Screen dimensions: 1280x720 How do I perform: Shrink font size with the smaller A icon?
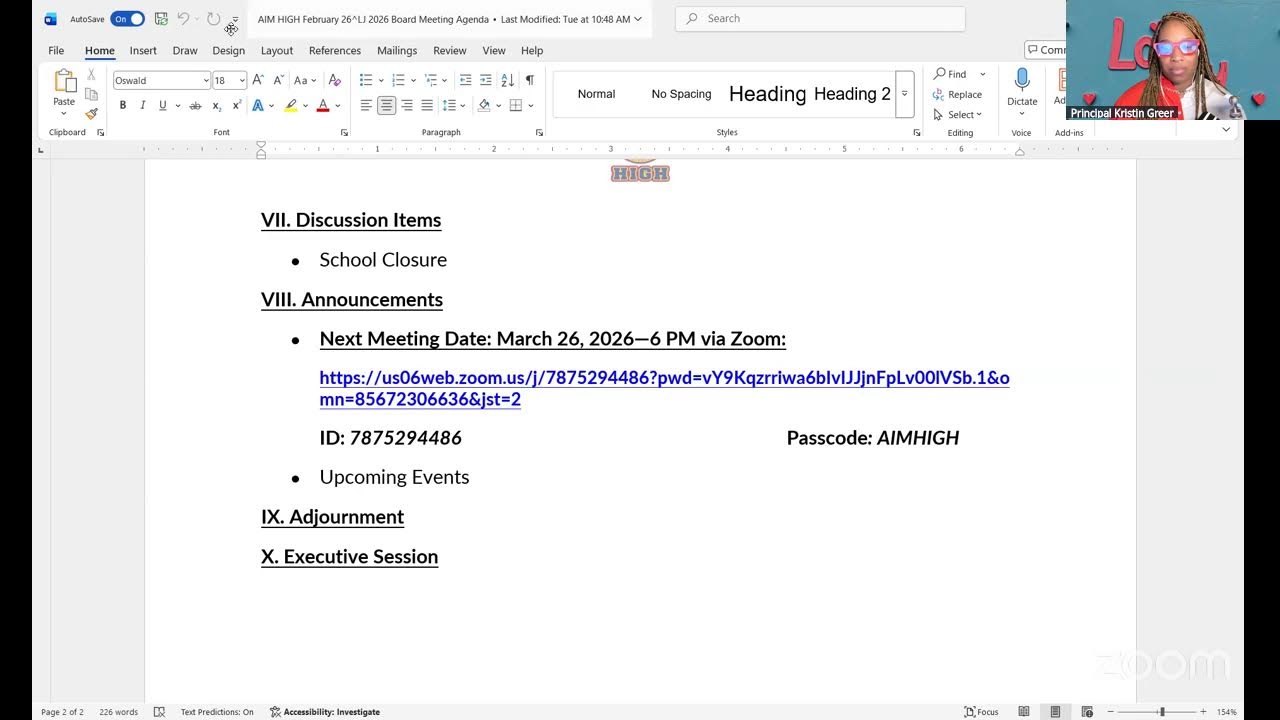pos(278,80)
